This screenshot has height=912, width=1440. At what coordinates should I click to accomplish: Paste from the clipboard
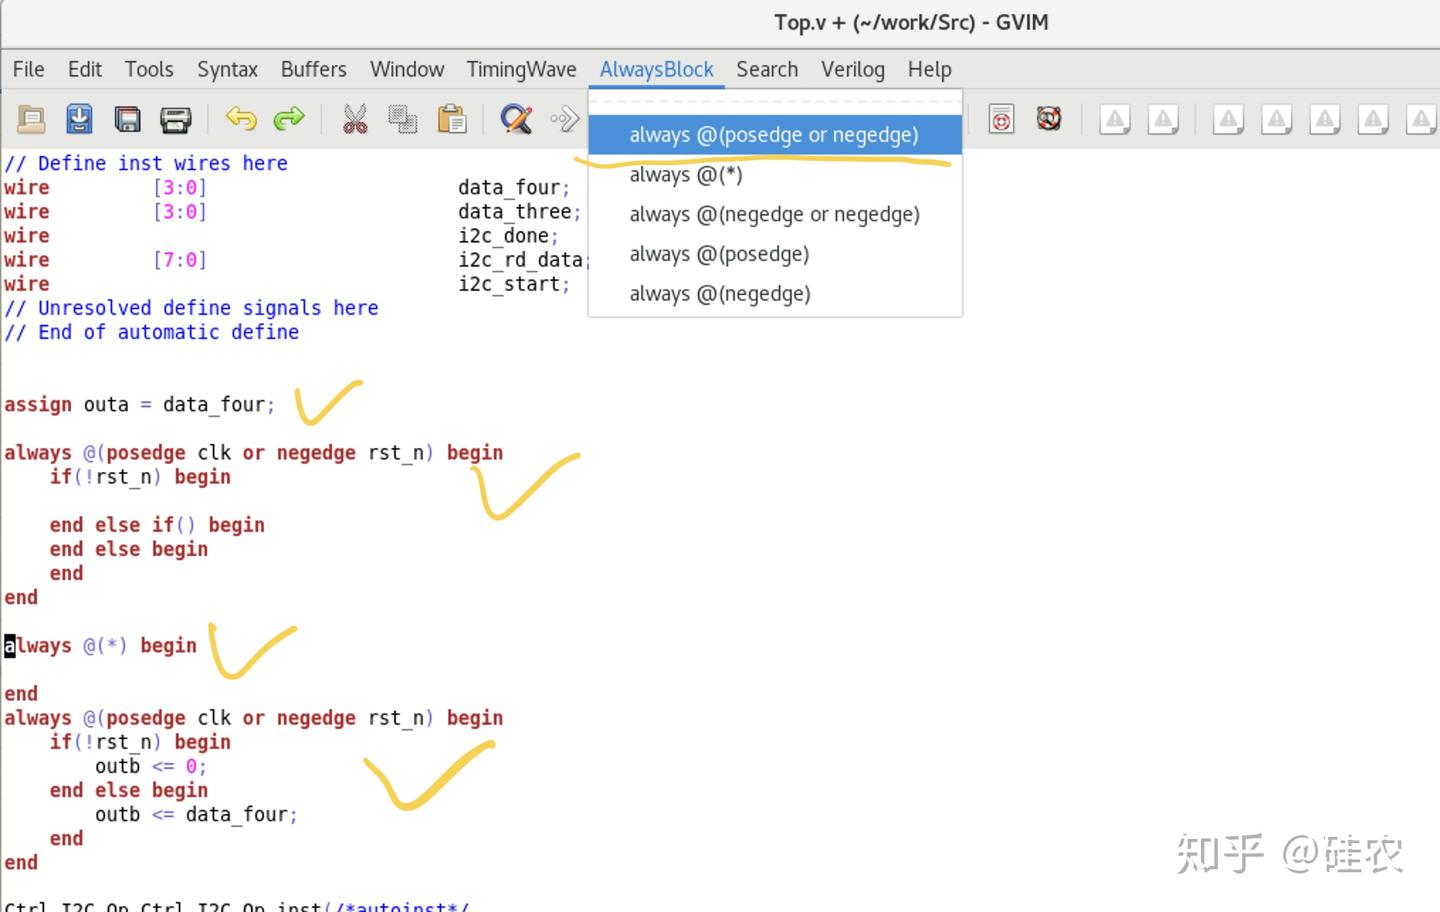pos(451,119)
